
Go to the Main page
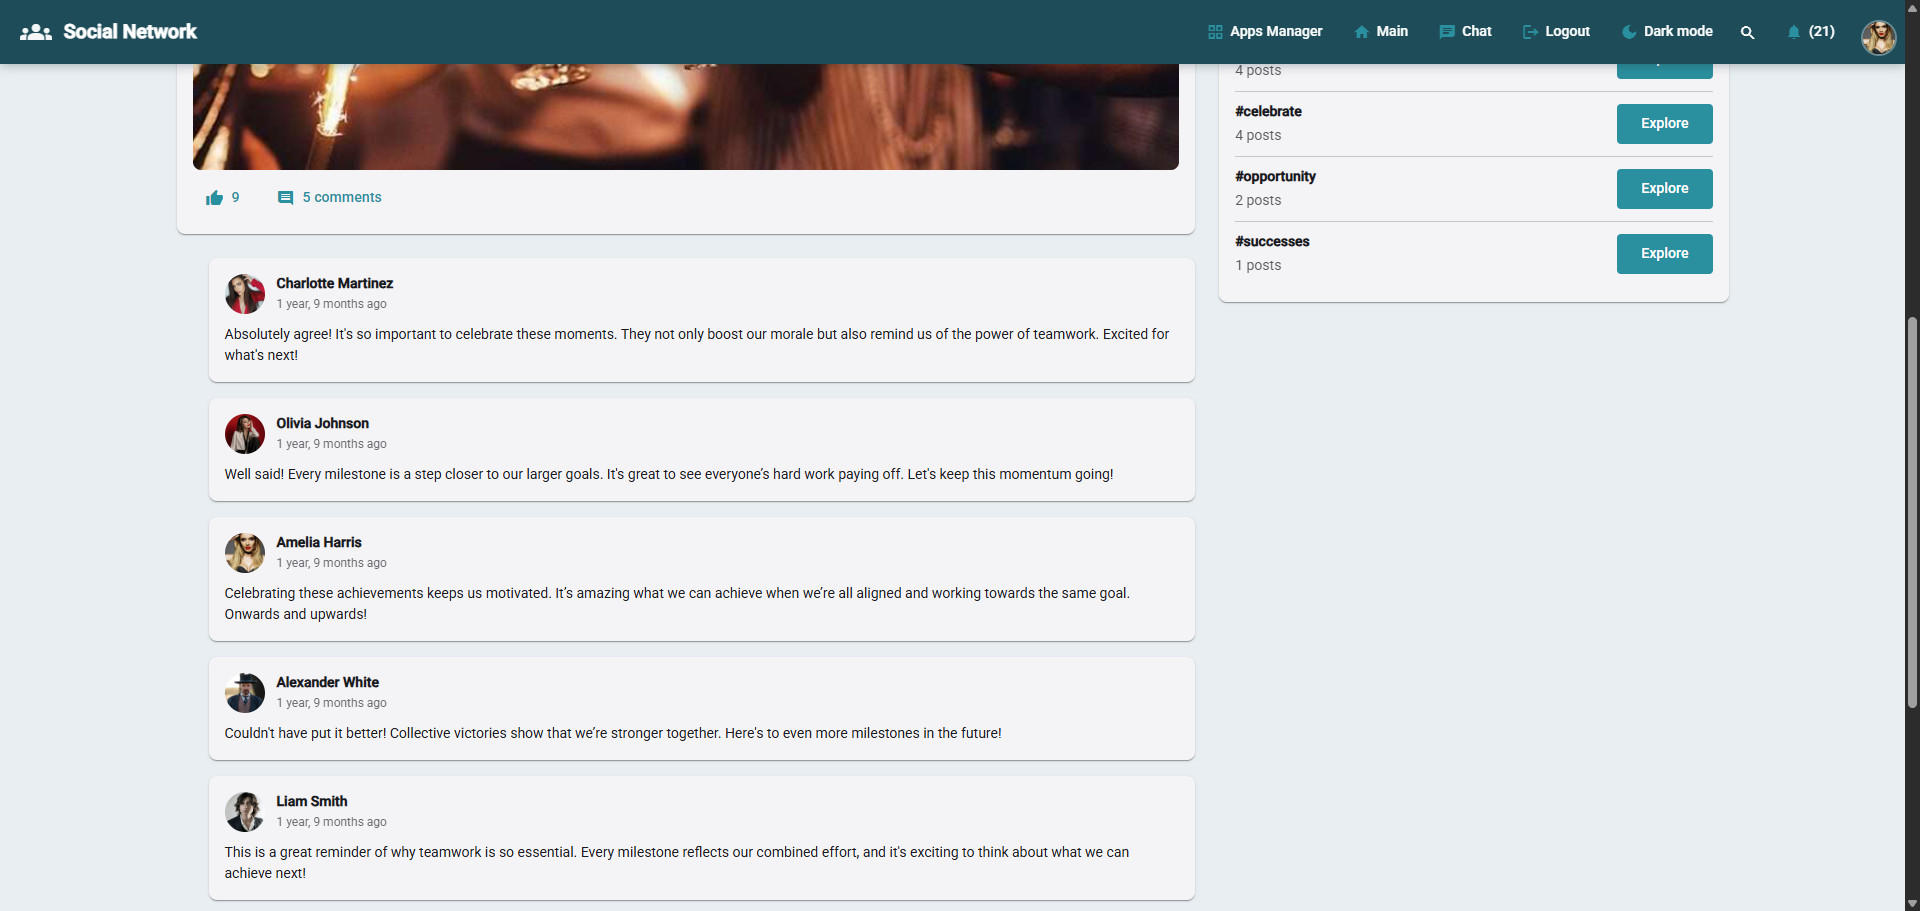point(1381,32)
